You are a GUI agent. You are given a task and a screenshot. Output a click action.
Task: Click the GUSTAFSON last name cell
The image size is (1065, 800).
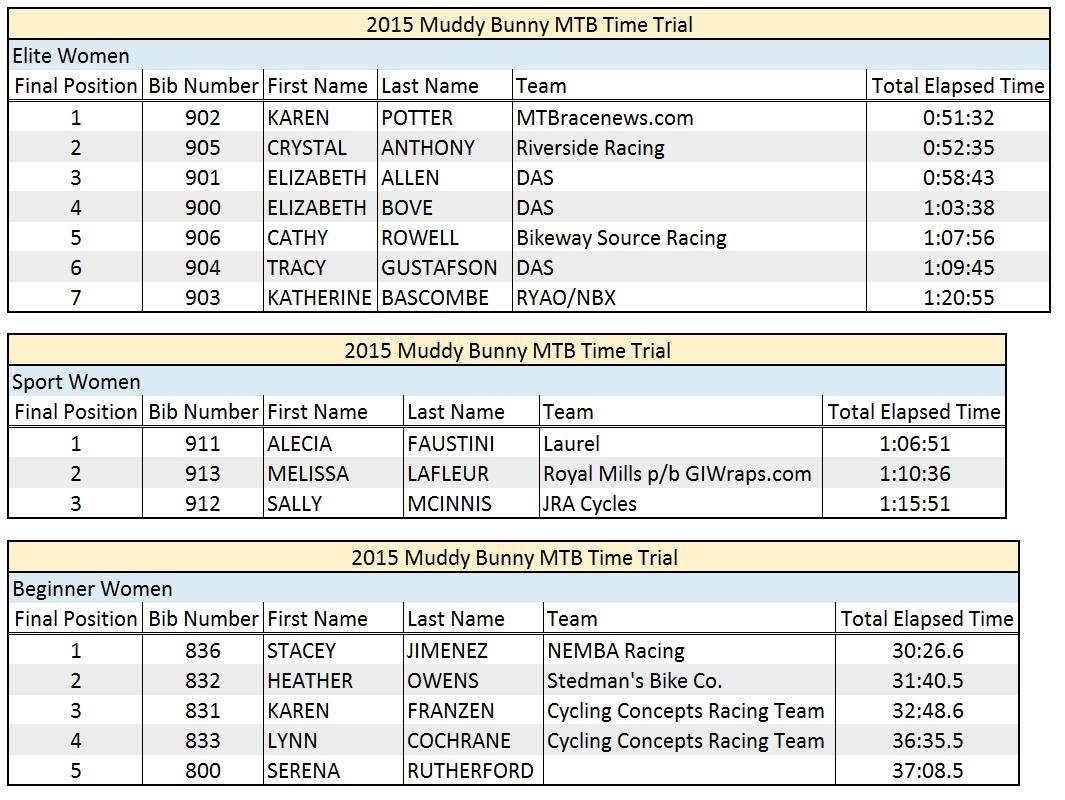[439, 268]
